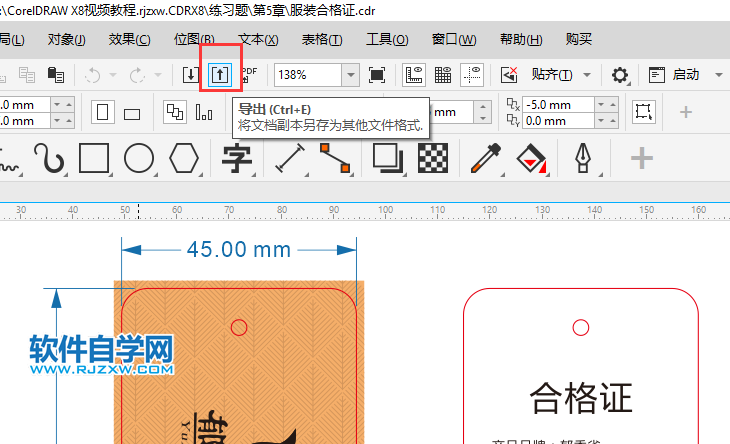
Task: Select the Ellipse tool
Action: pos(139,158)
